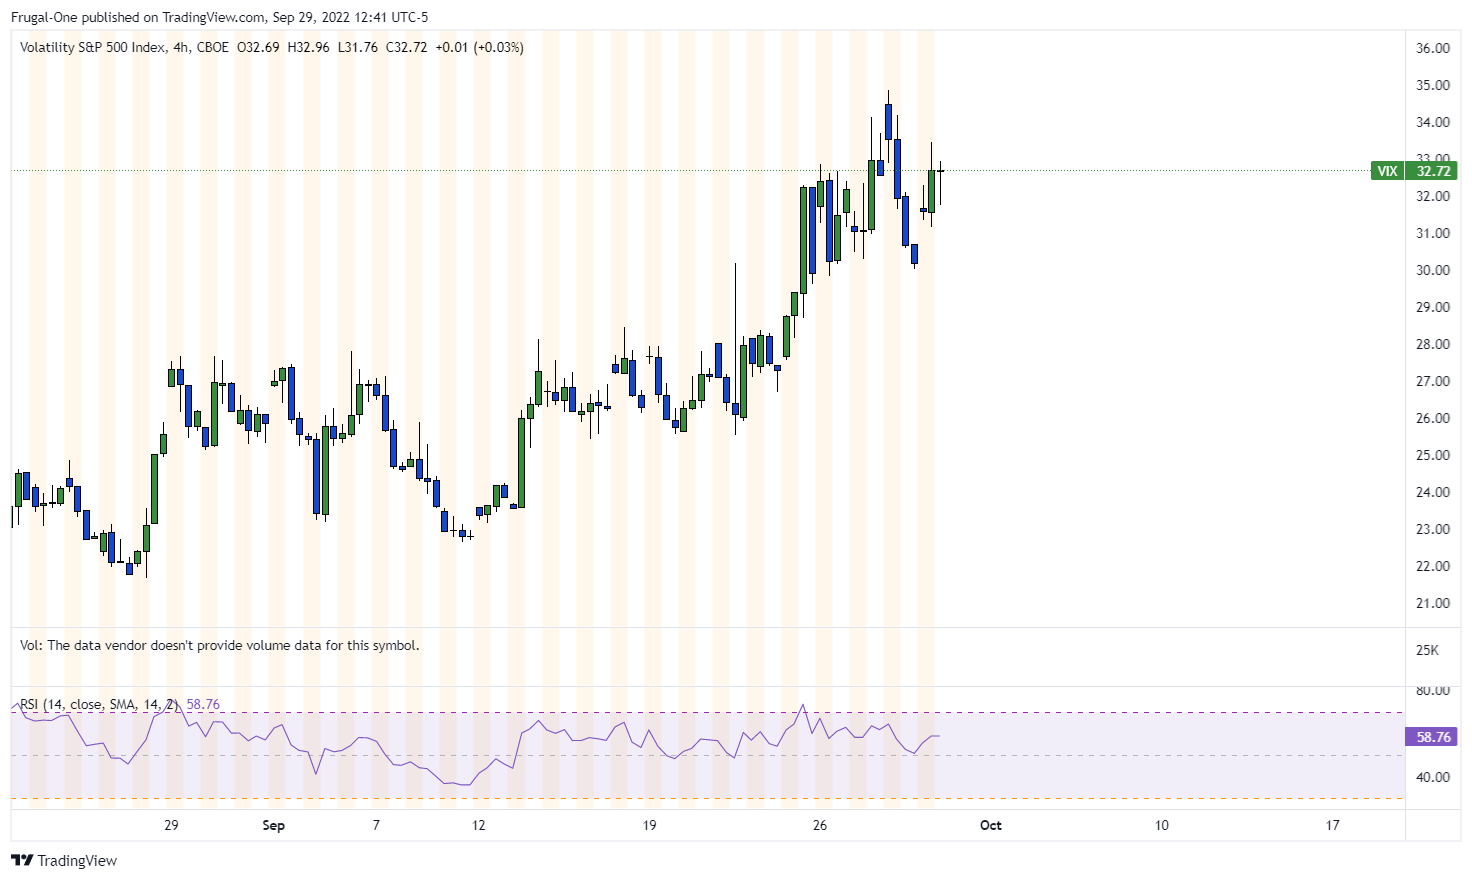Click the open value O32.69 in the legend
The height and width of the screenshot is (880, 1472).
pyautogui.click(x=258, y=47)
